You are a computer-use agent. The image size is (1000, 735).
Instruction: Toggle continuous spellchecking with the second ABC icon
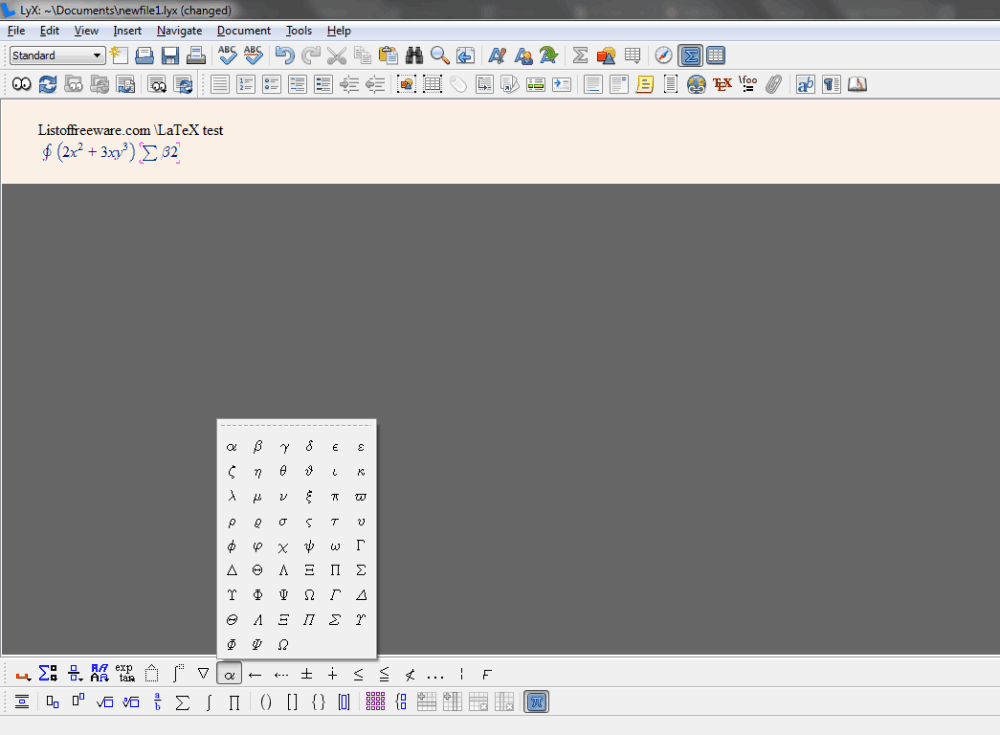253,56
